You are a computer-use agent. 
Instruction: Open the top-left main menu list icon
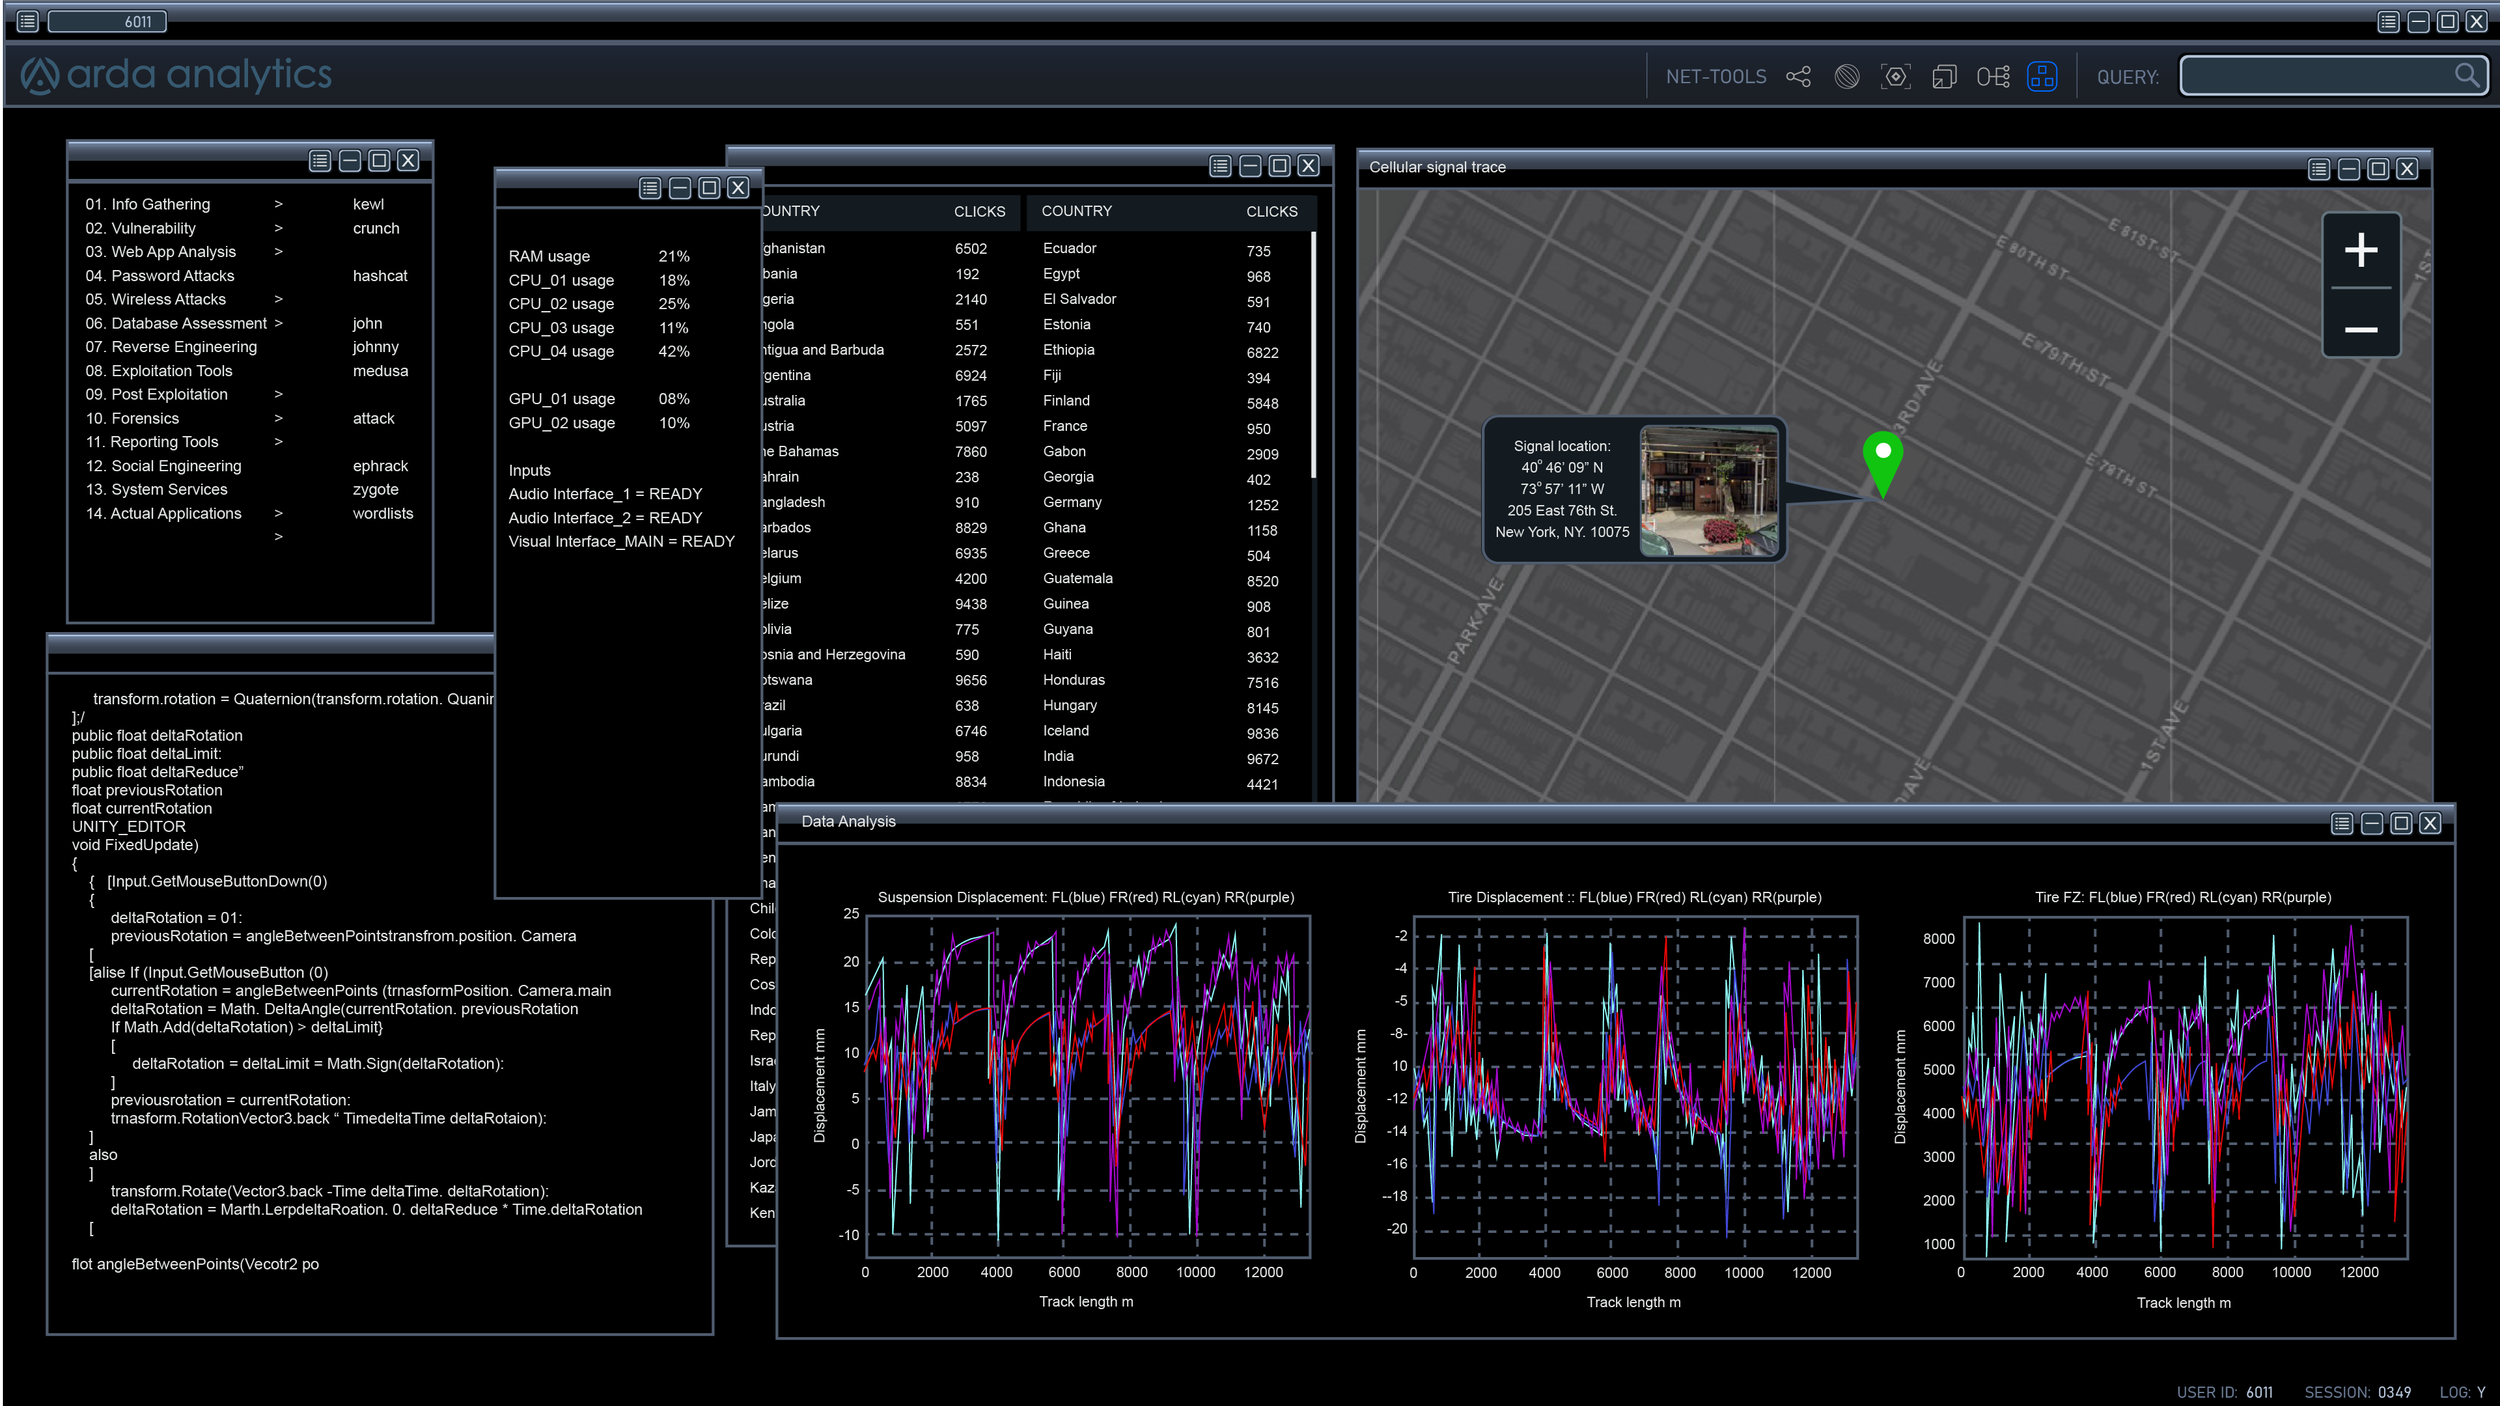(x=27, y=21)
